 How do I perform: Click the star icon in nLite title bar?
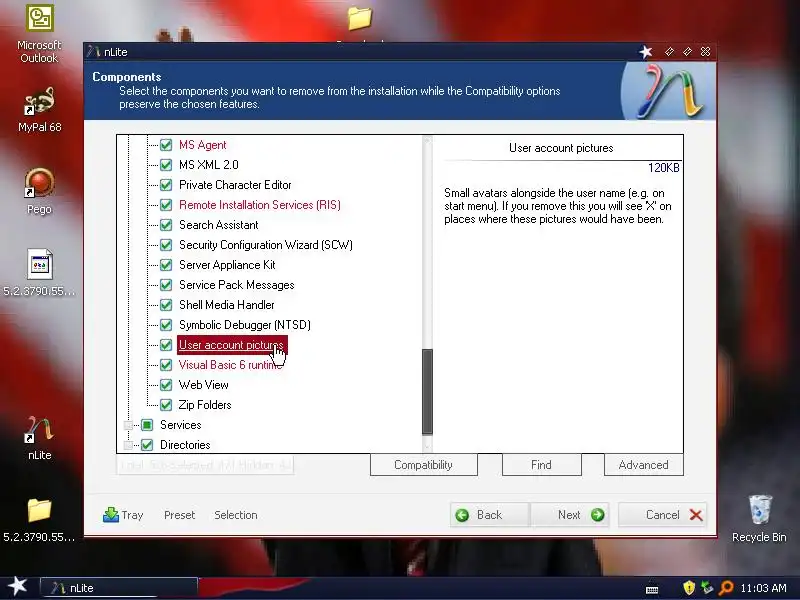click(646, 52)
